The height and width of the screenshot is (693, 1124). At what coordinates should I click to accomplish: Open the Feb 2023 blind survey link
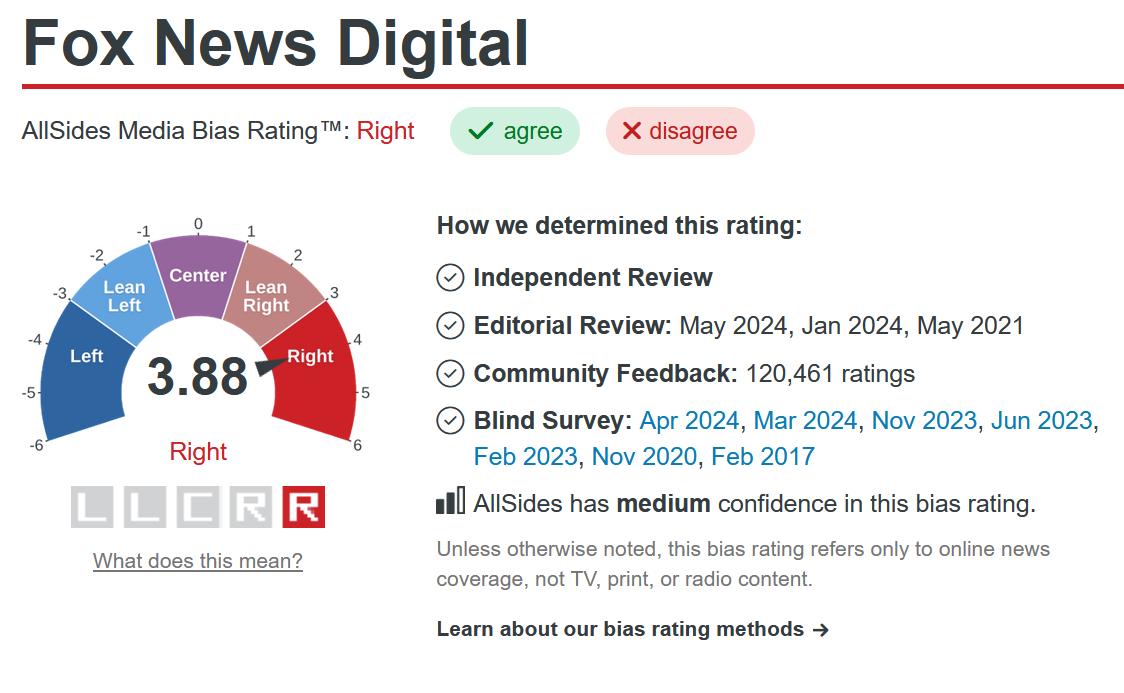pyautogui.click(x=525, y=457)
